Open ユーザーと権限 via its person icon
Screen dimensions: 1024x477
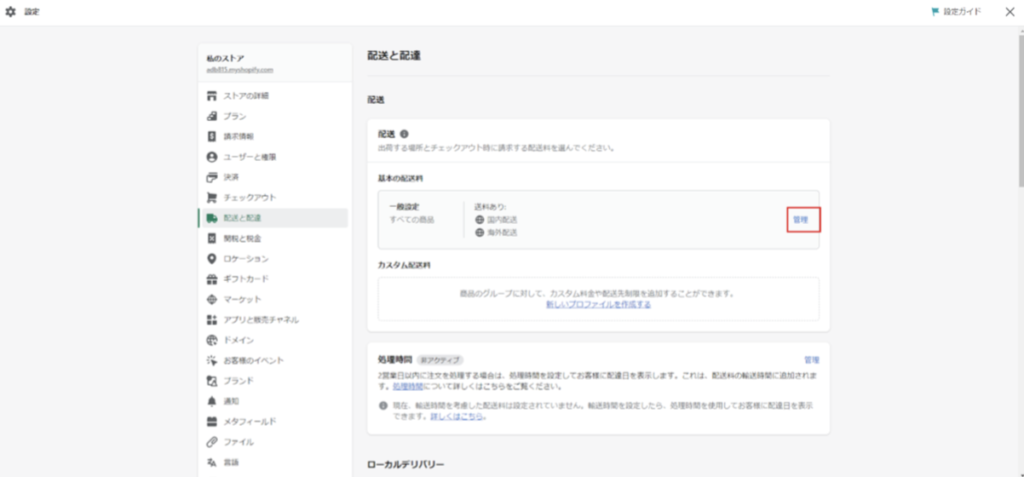211,157
